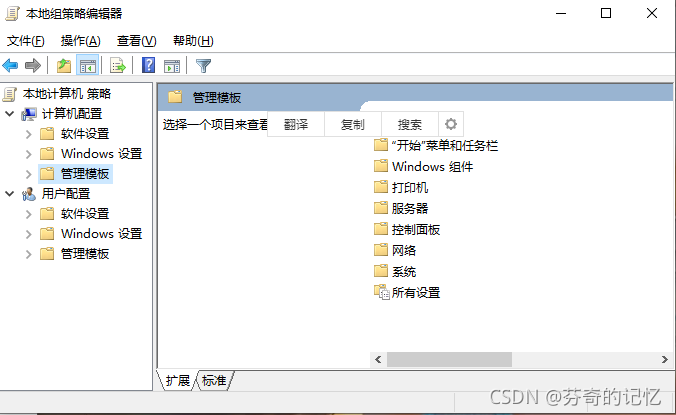Expand Windows 设置 under 用户配置
The height and width of the screenshot is (415, 676).
pyautogui.click(x=29, y=234)
